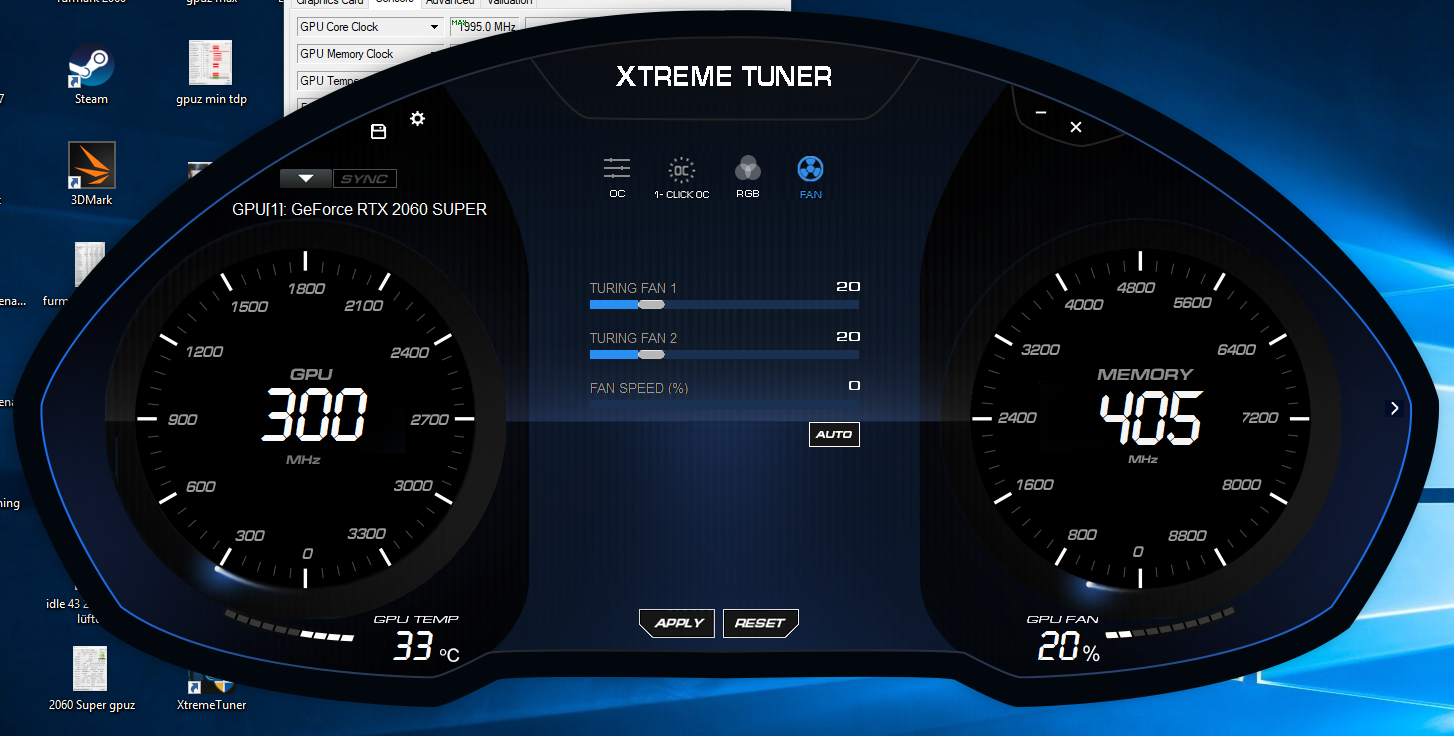Click the GPU[1]: GeForce RTX 2060 SUPER label
Screen dimensions: 1454x736
[360, 210]
